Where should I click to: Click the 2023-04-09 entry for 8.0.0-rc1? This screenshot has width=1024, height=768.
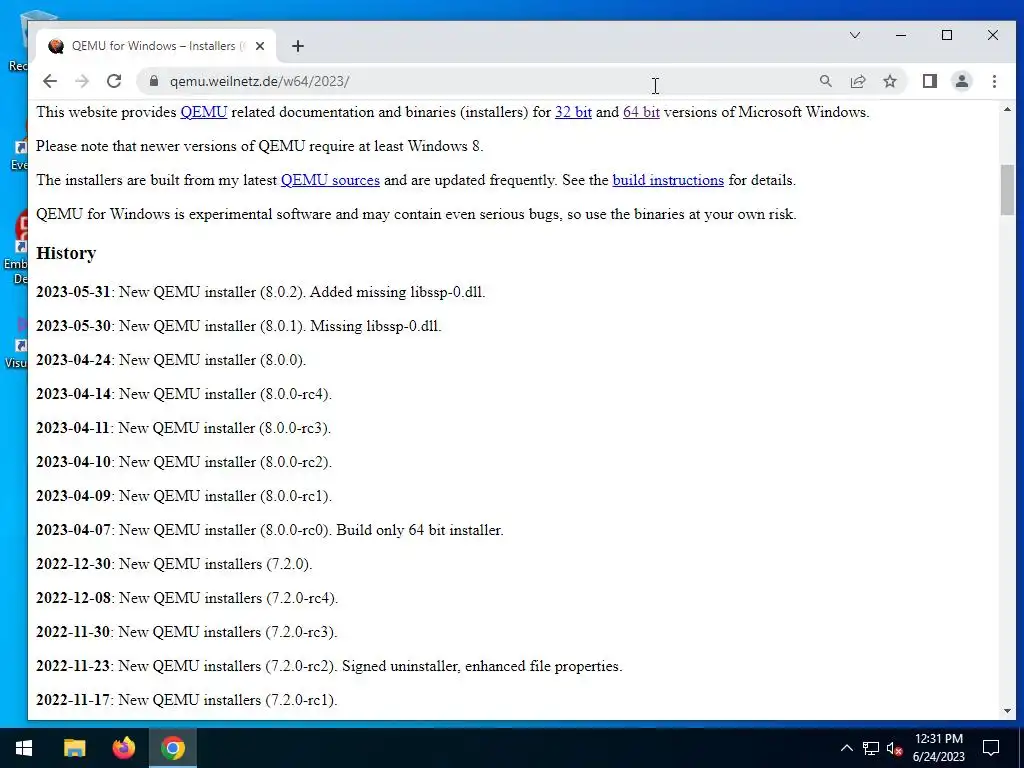tap(184, 496)
